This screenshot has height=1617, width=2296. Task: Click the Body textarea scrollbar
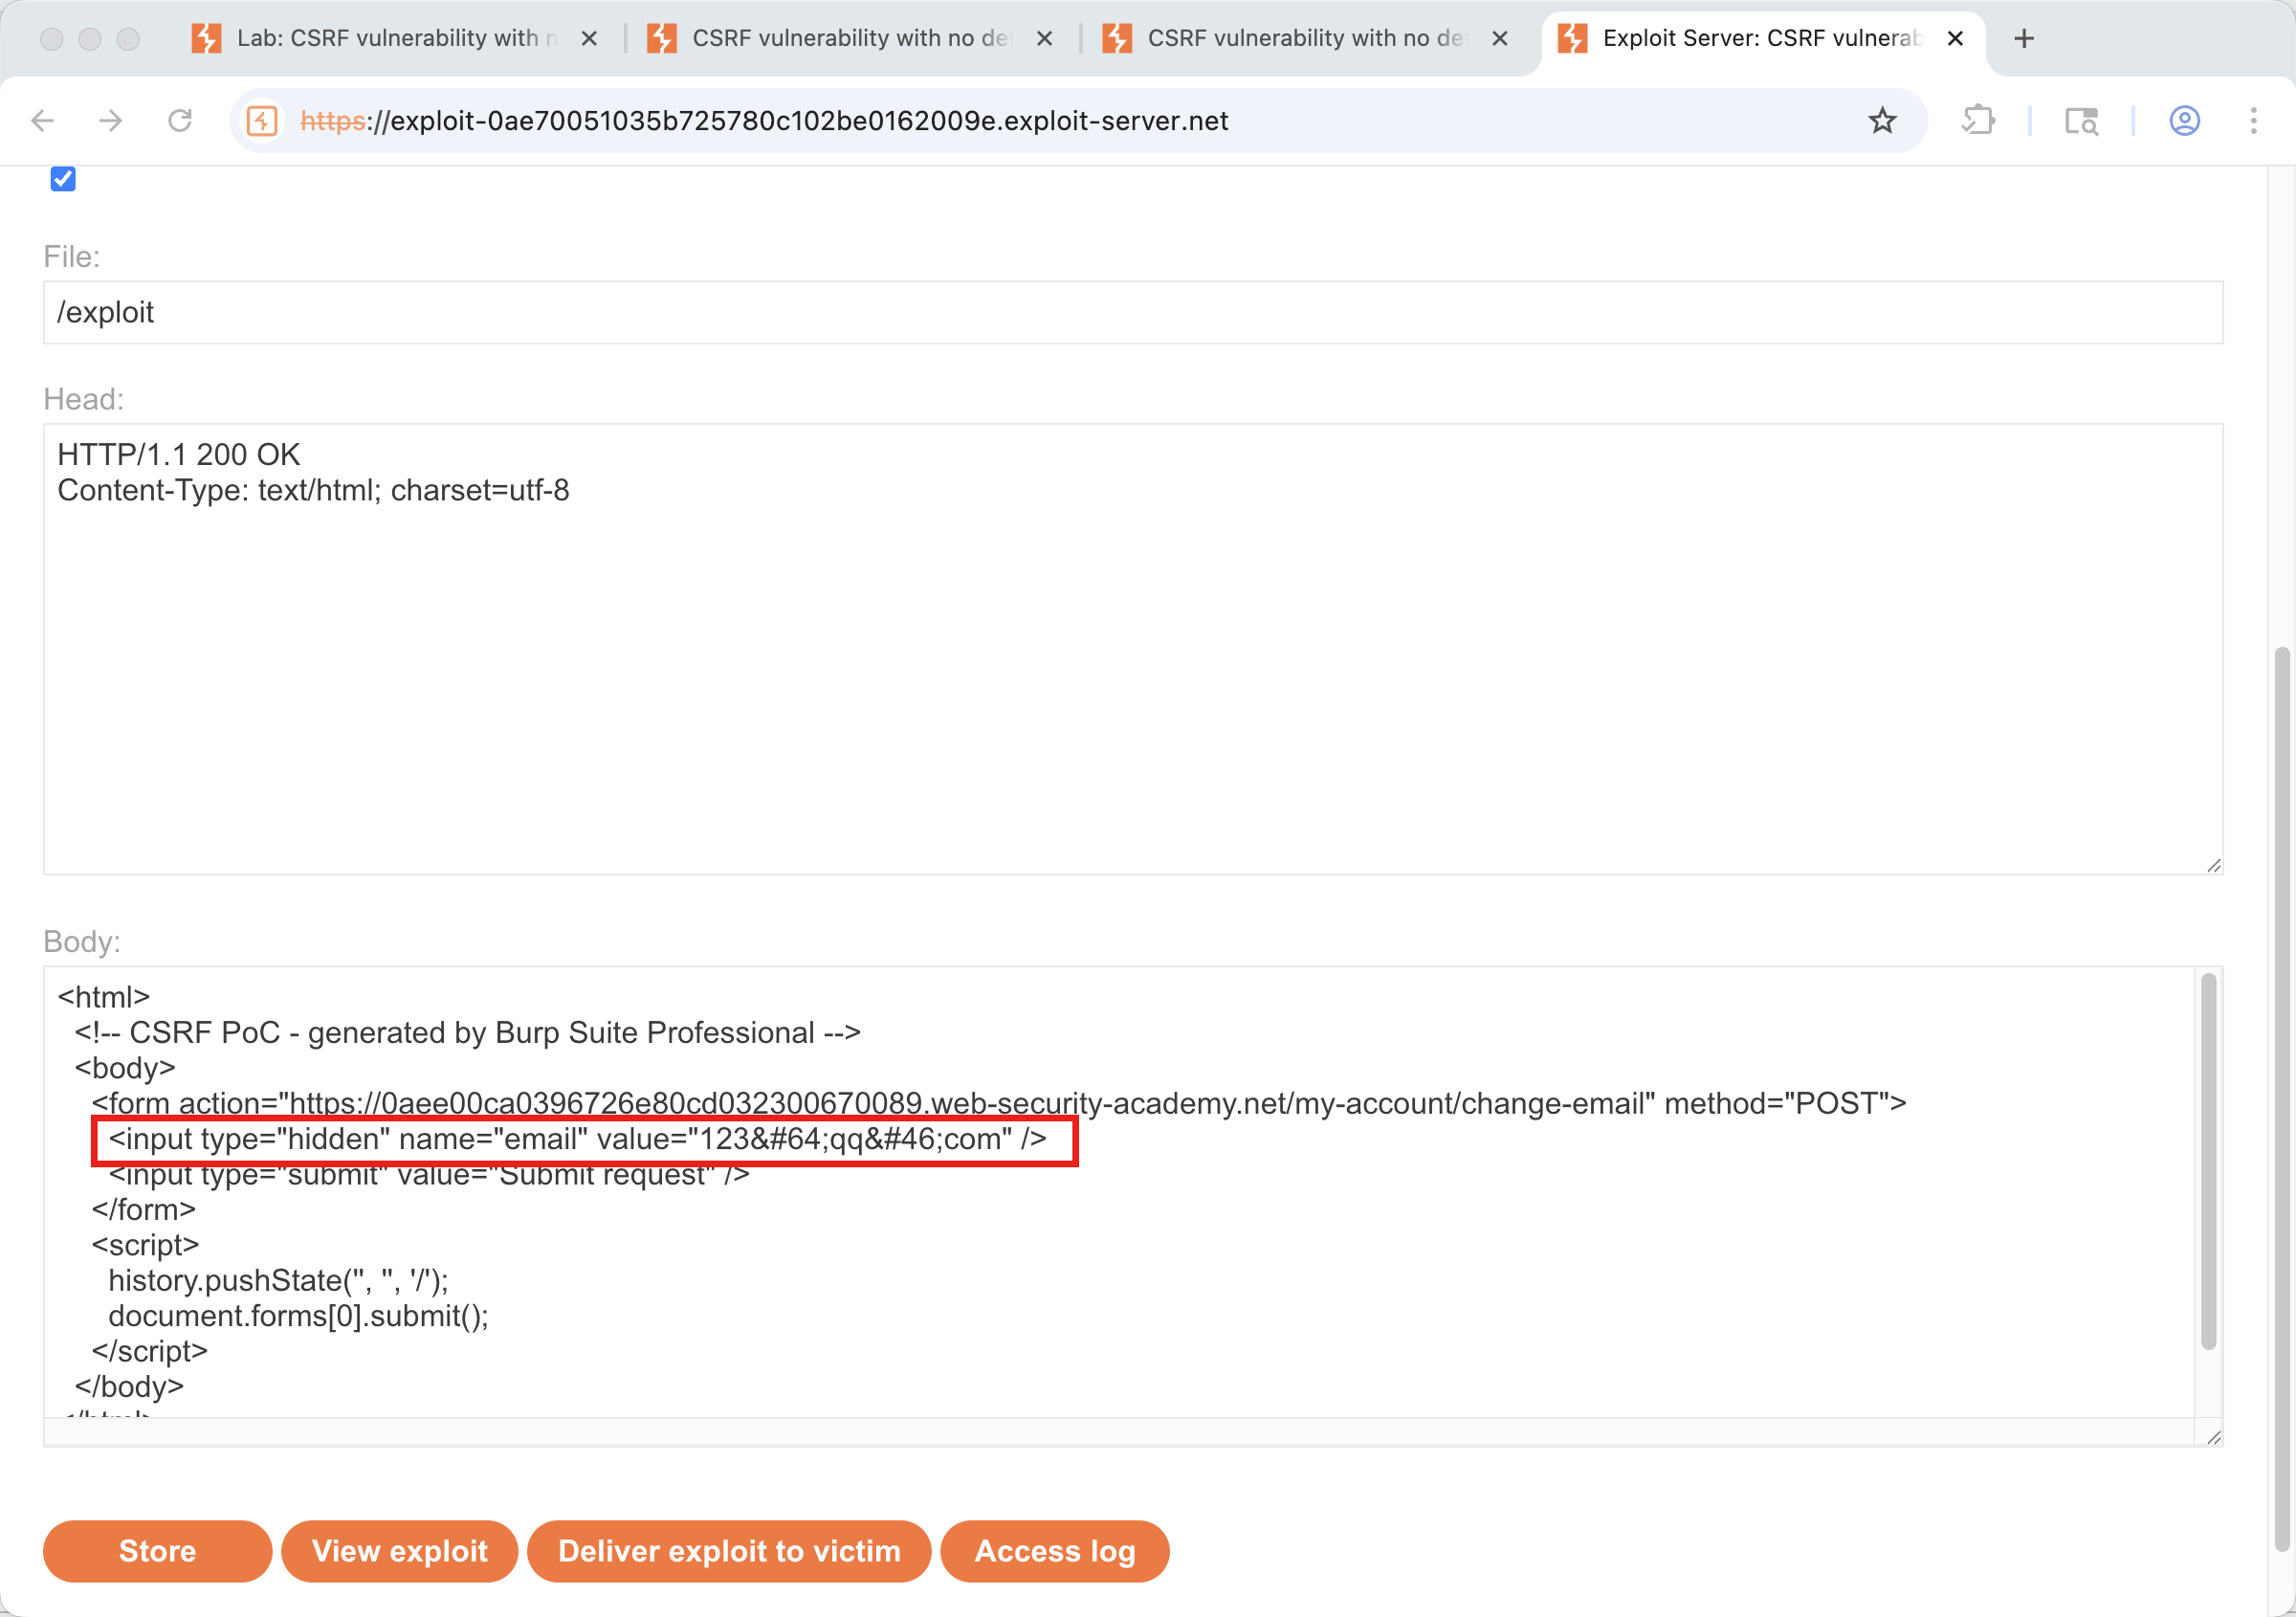point(2208,1160)
